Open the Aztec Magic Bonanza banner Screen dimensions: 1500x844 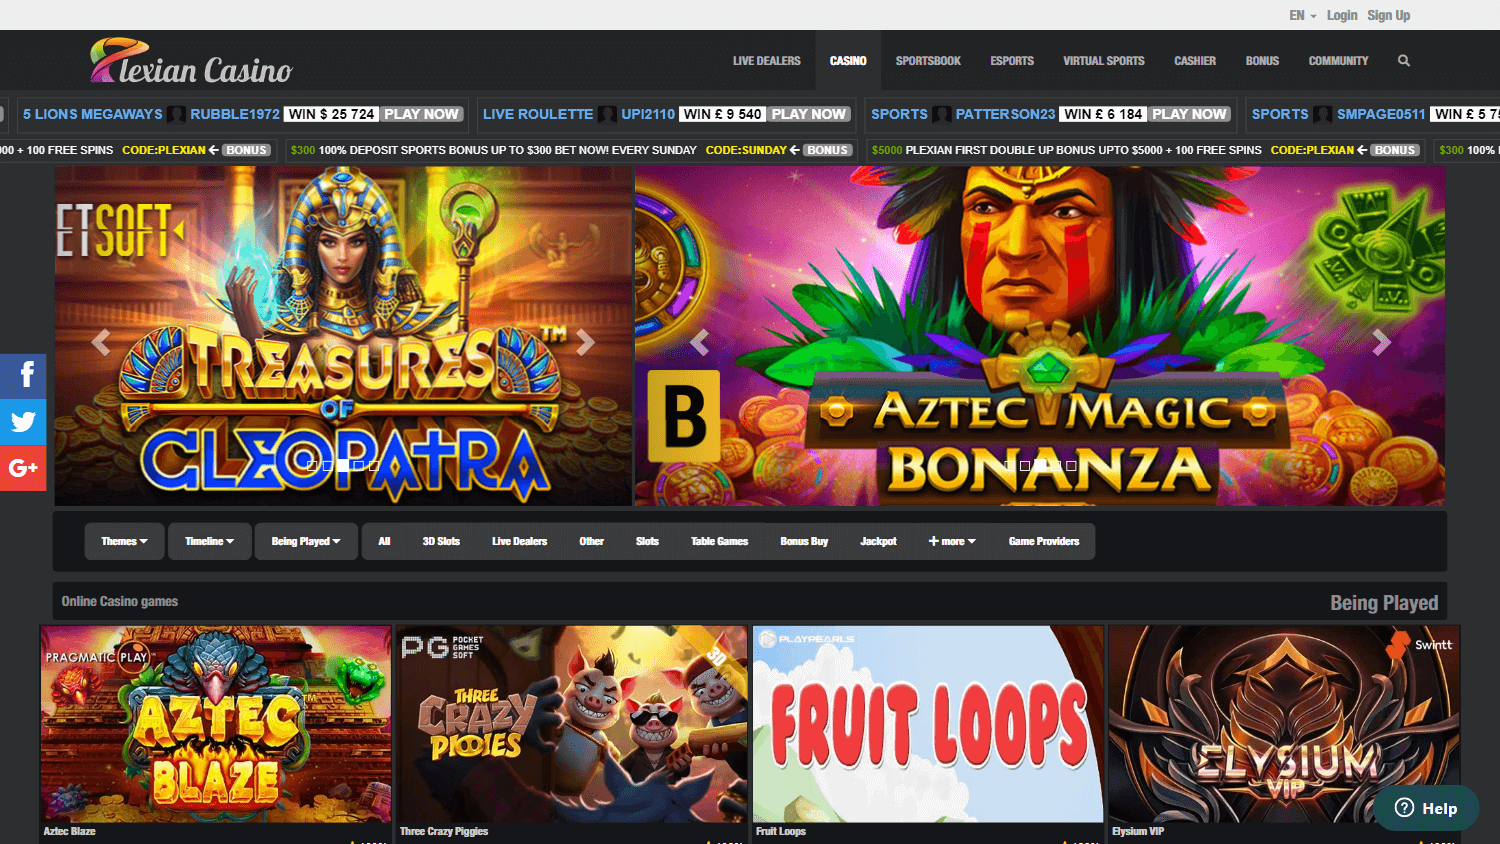pyautogui.click(x=1040, y=336)
